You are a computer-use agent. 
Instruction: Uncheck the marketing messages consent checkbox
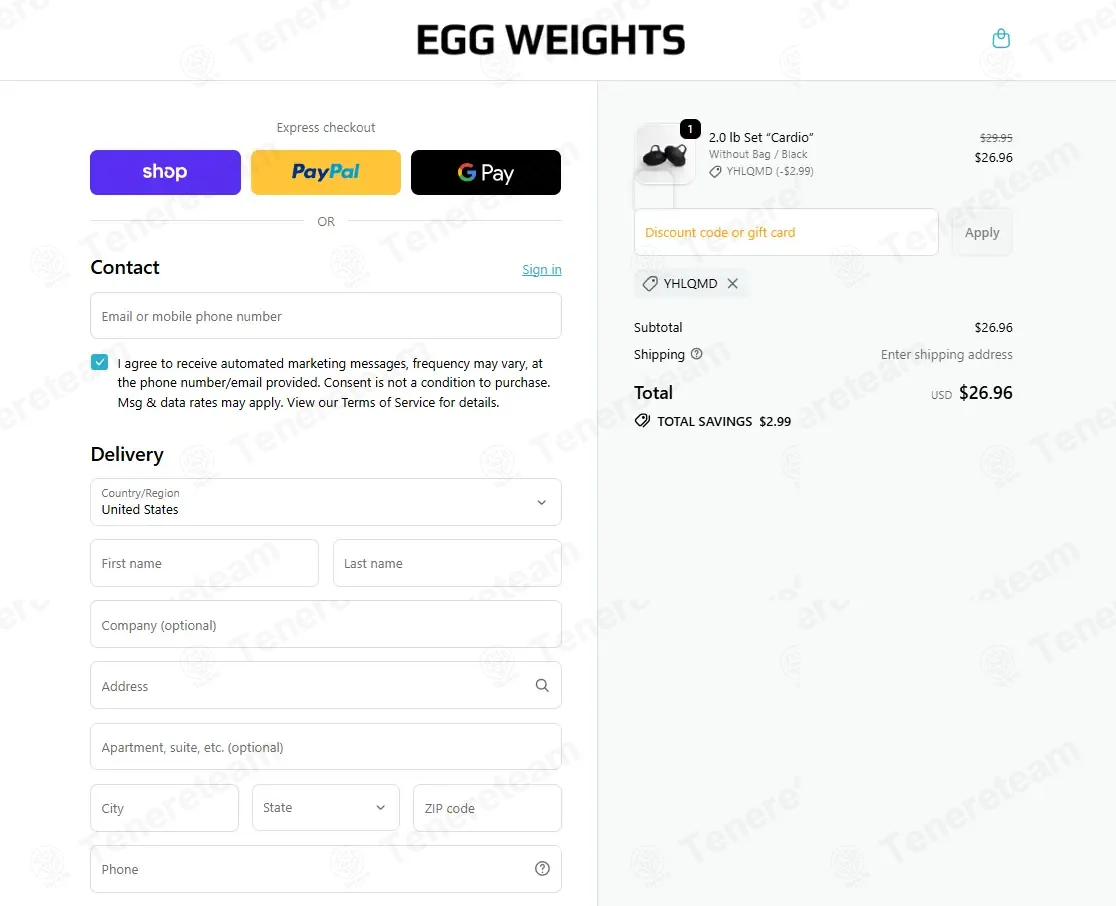[x=99, y=362]
